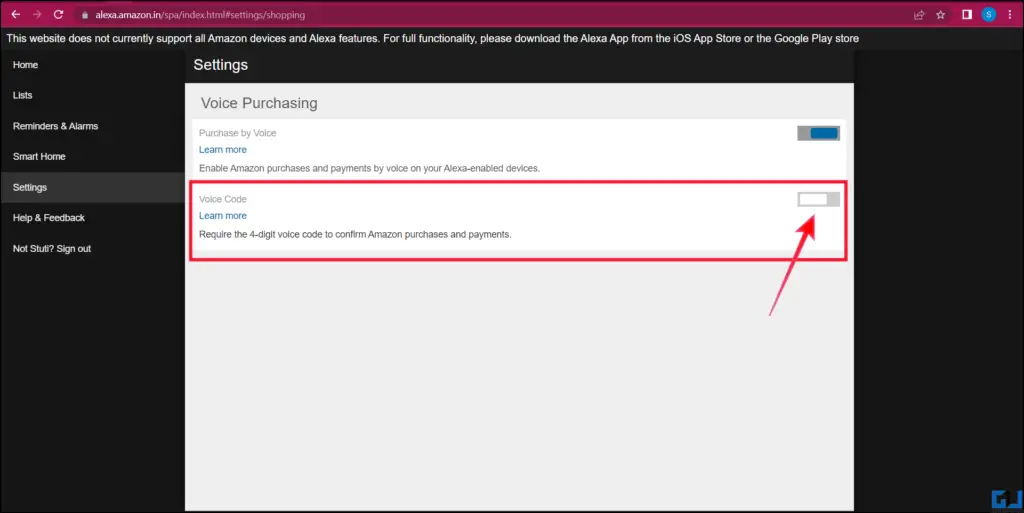The height and width of the screenshot is (513, 1024).
Task: Reload the page with refresh icon
Action: coord(58,14)
